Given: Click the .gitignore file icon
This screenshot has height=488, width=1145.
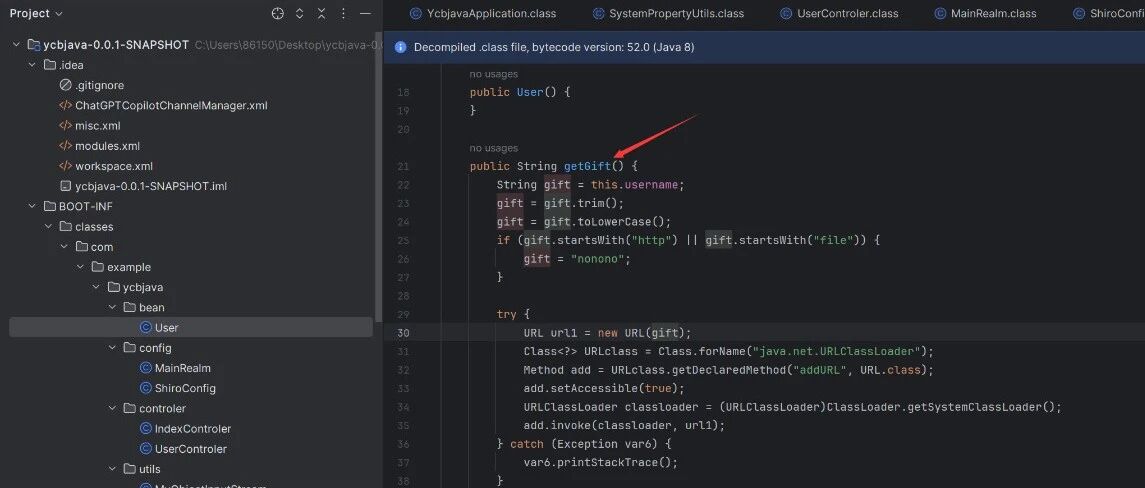Looking at the screenshot, I should (x=66, y=85).
